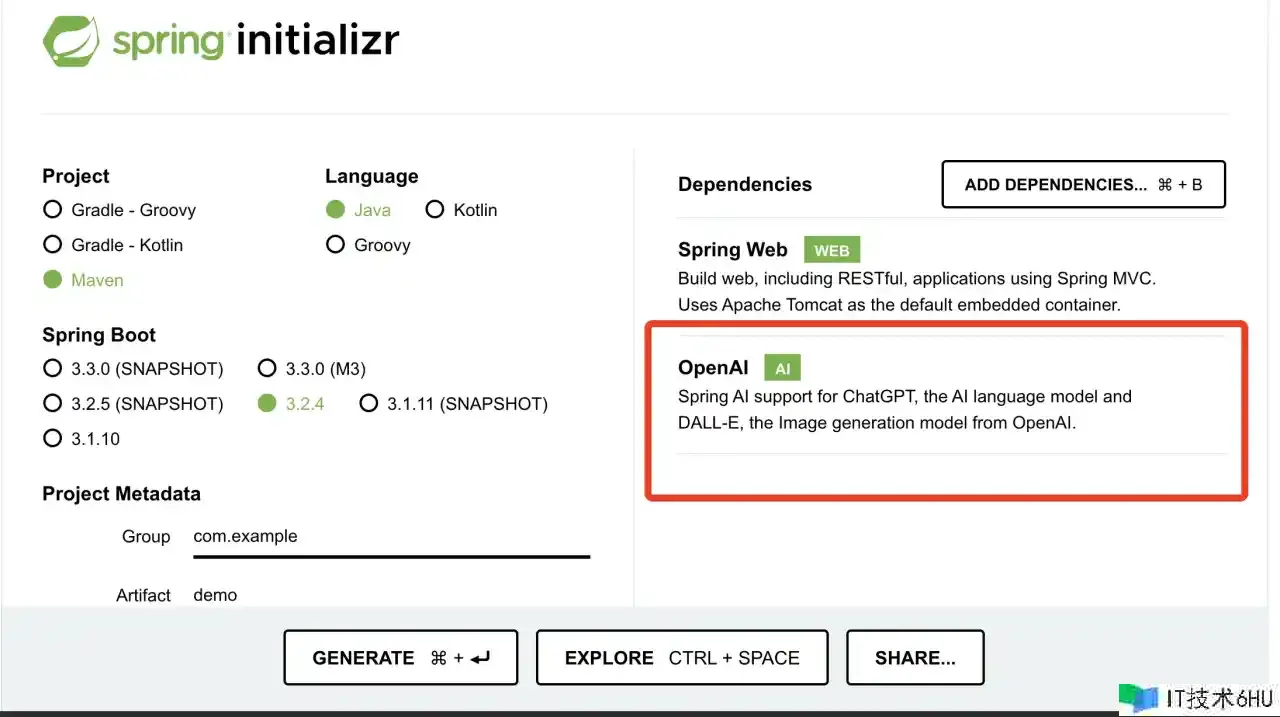Choose the Maven project radio button
The image size is (1280, 717).
coord(84,280)
